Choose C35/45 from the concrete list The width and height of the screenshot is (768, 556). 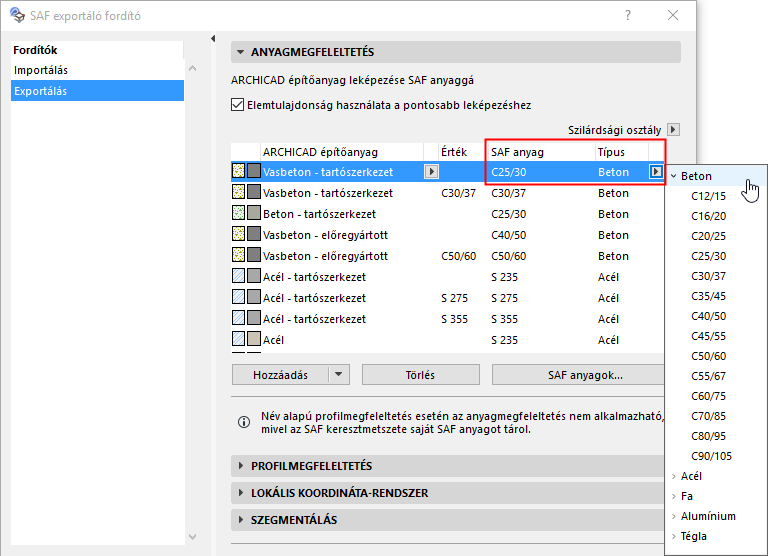pos(708,296)
